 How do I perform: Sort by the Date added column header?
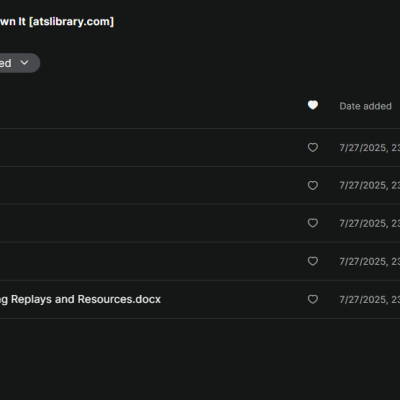[x=365, y=106]
